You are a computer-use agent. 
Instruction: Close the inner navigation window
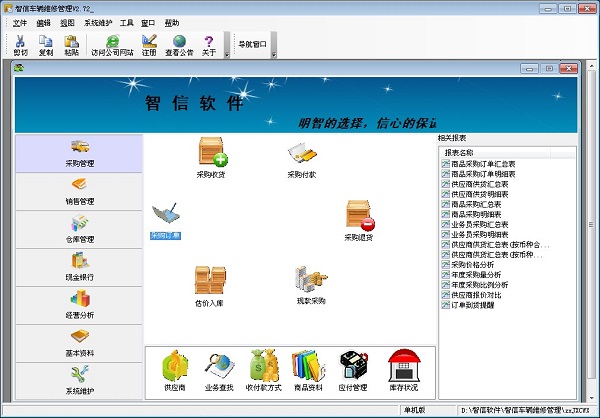(569, 69)
